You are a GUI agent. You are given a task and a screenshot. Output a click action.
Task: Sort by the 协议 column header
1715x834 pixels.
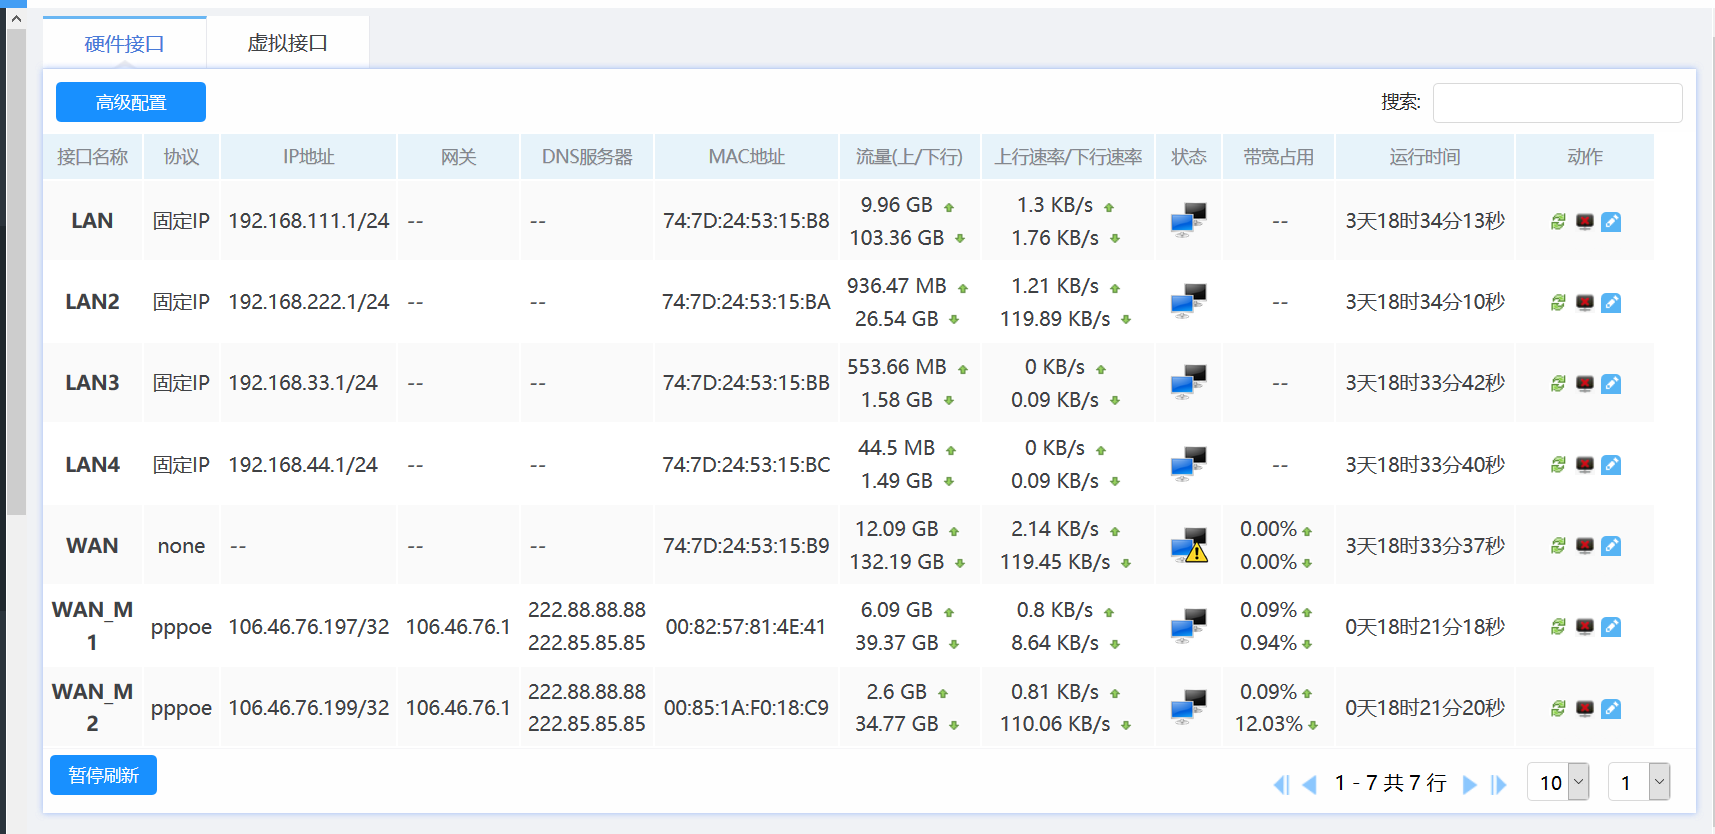(x=181, y=157)
